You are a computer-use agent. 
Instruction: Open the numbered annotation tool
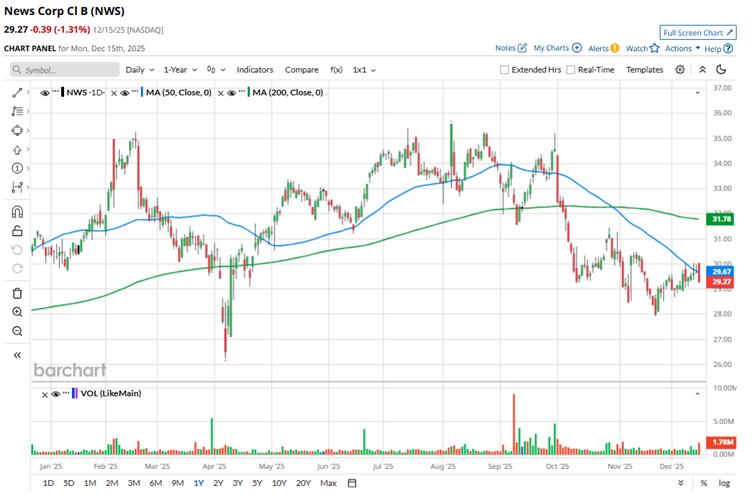[17, 169]
